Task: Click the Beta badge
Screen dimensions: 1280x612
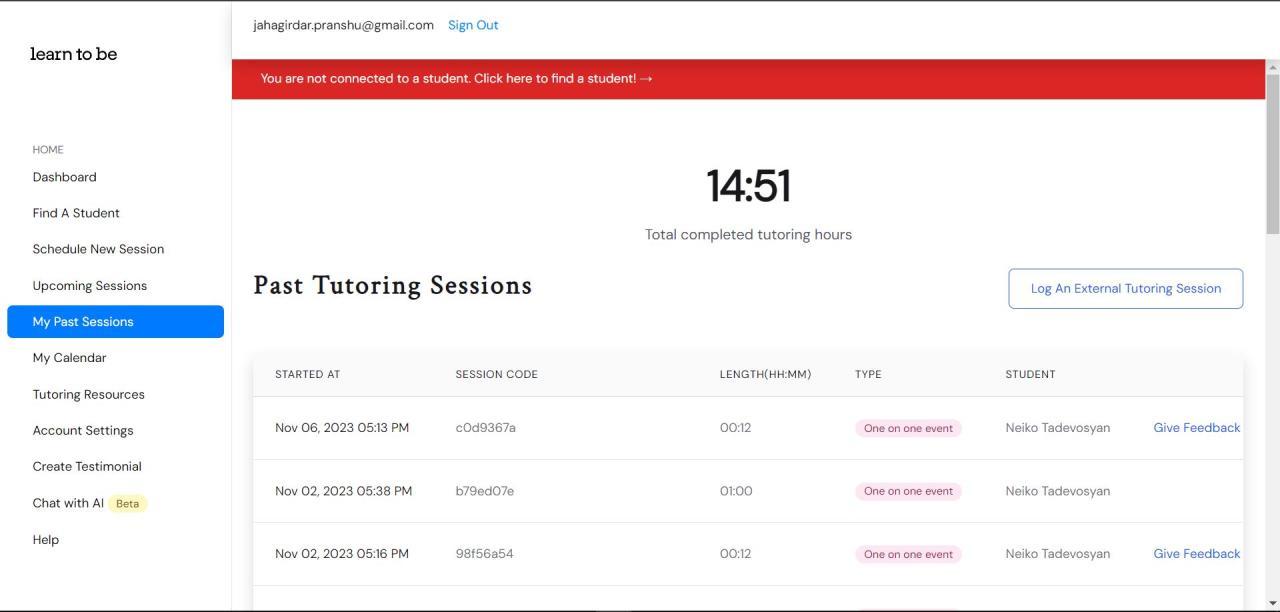Action: point(127,503)
